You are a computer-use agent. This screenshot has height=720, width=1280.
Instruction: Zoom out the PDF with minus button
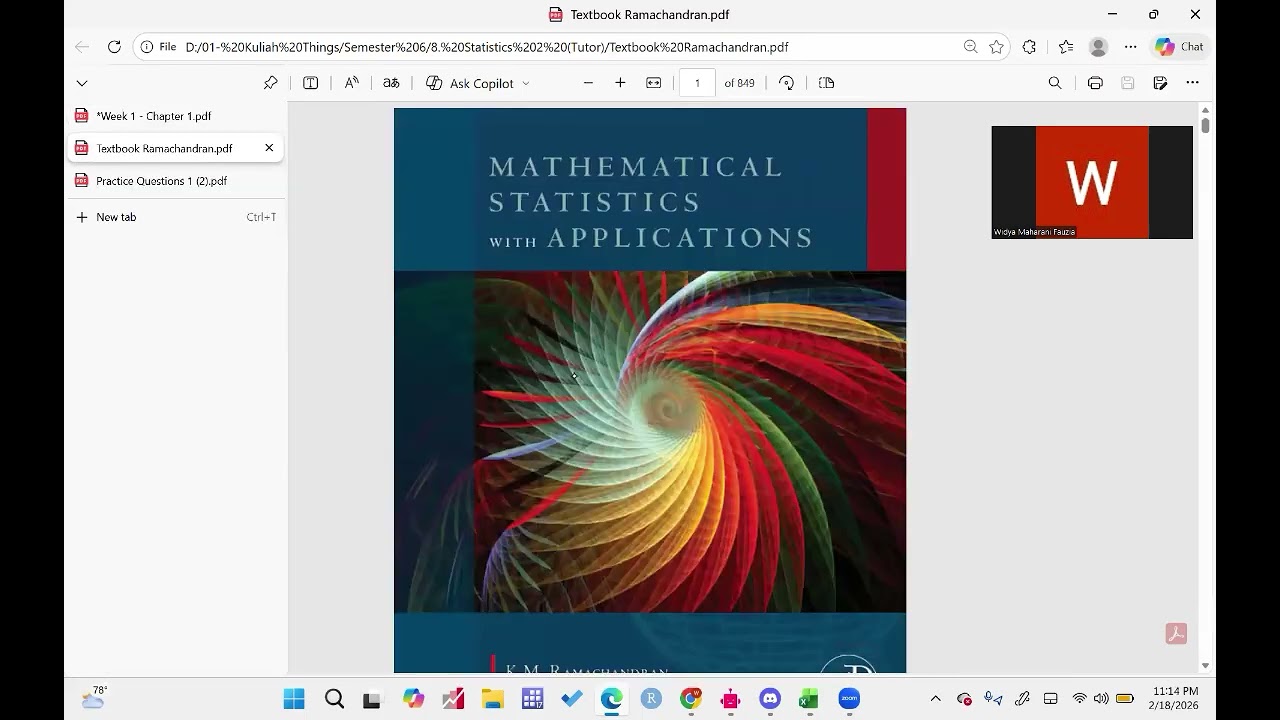pyautogui.click(x=588, y=83)
